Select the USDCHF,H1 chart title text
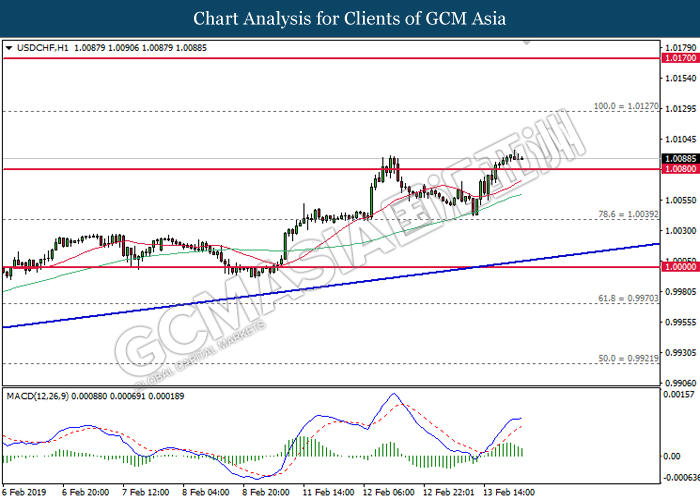Screen dimensions: 700x500 click(42, 48)
